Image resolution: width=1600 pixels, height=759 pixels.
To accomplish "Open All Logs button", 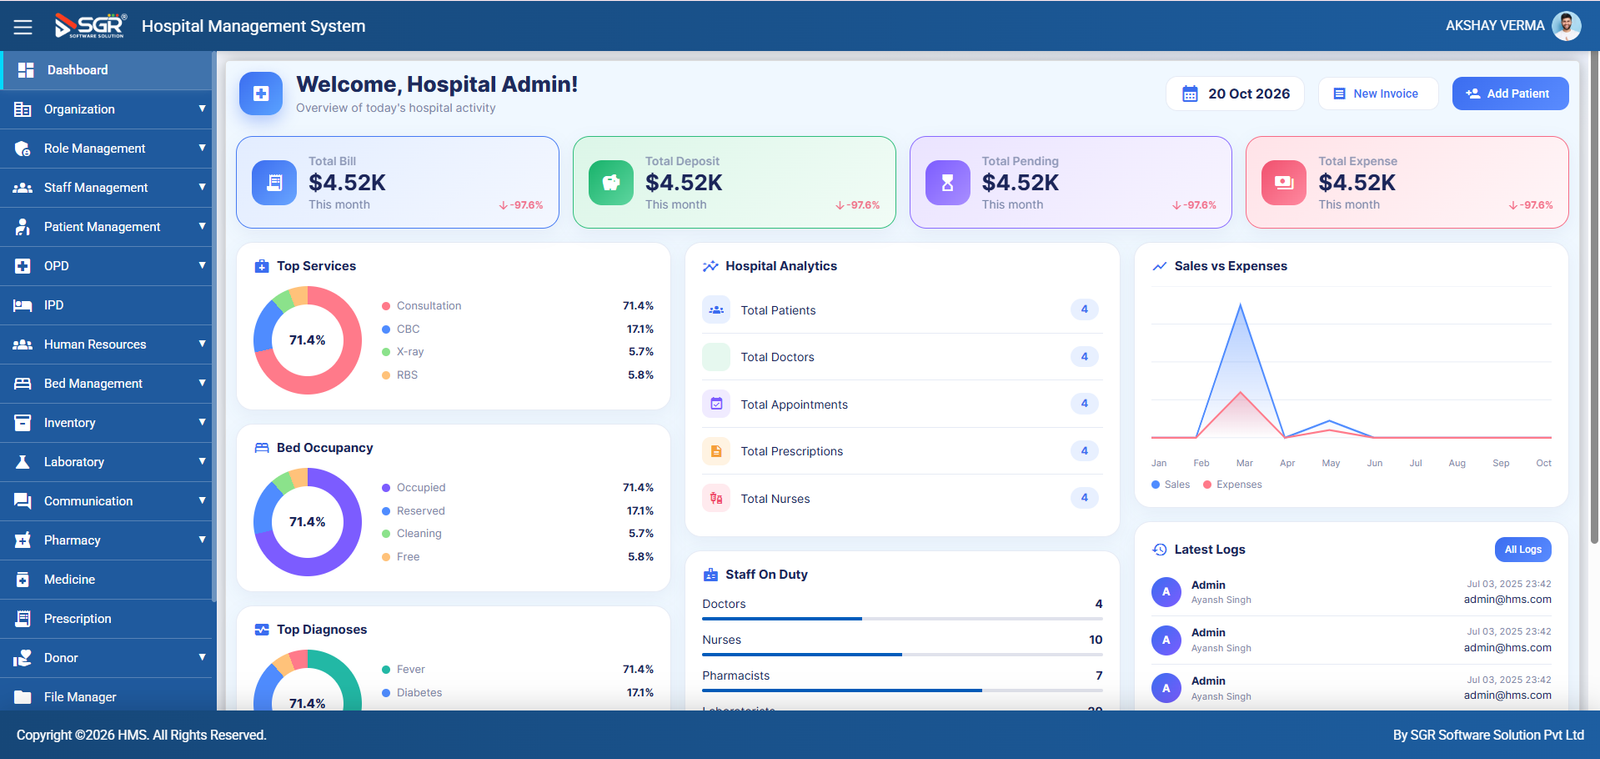I will click(x=1523, y=549).
